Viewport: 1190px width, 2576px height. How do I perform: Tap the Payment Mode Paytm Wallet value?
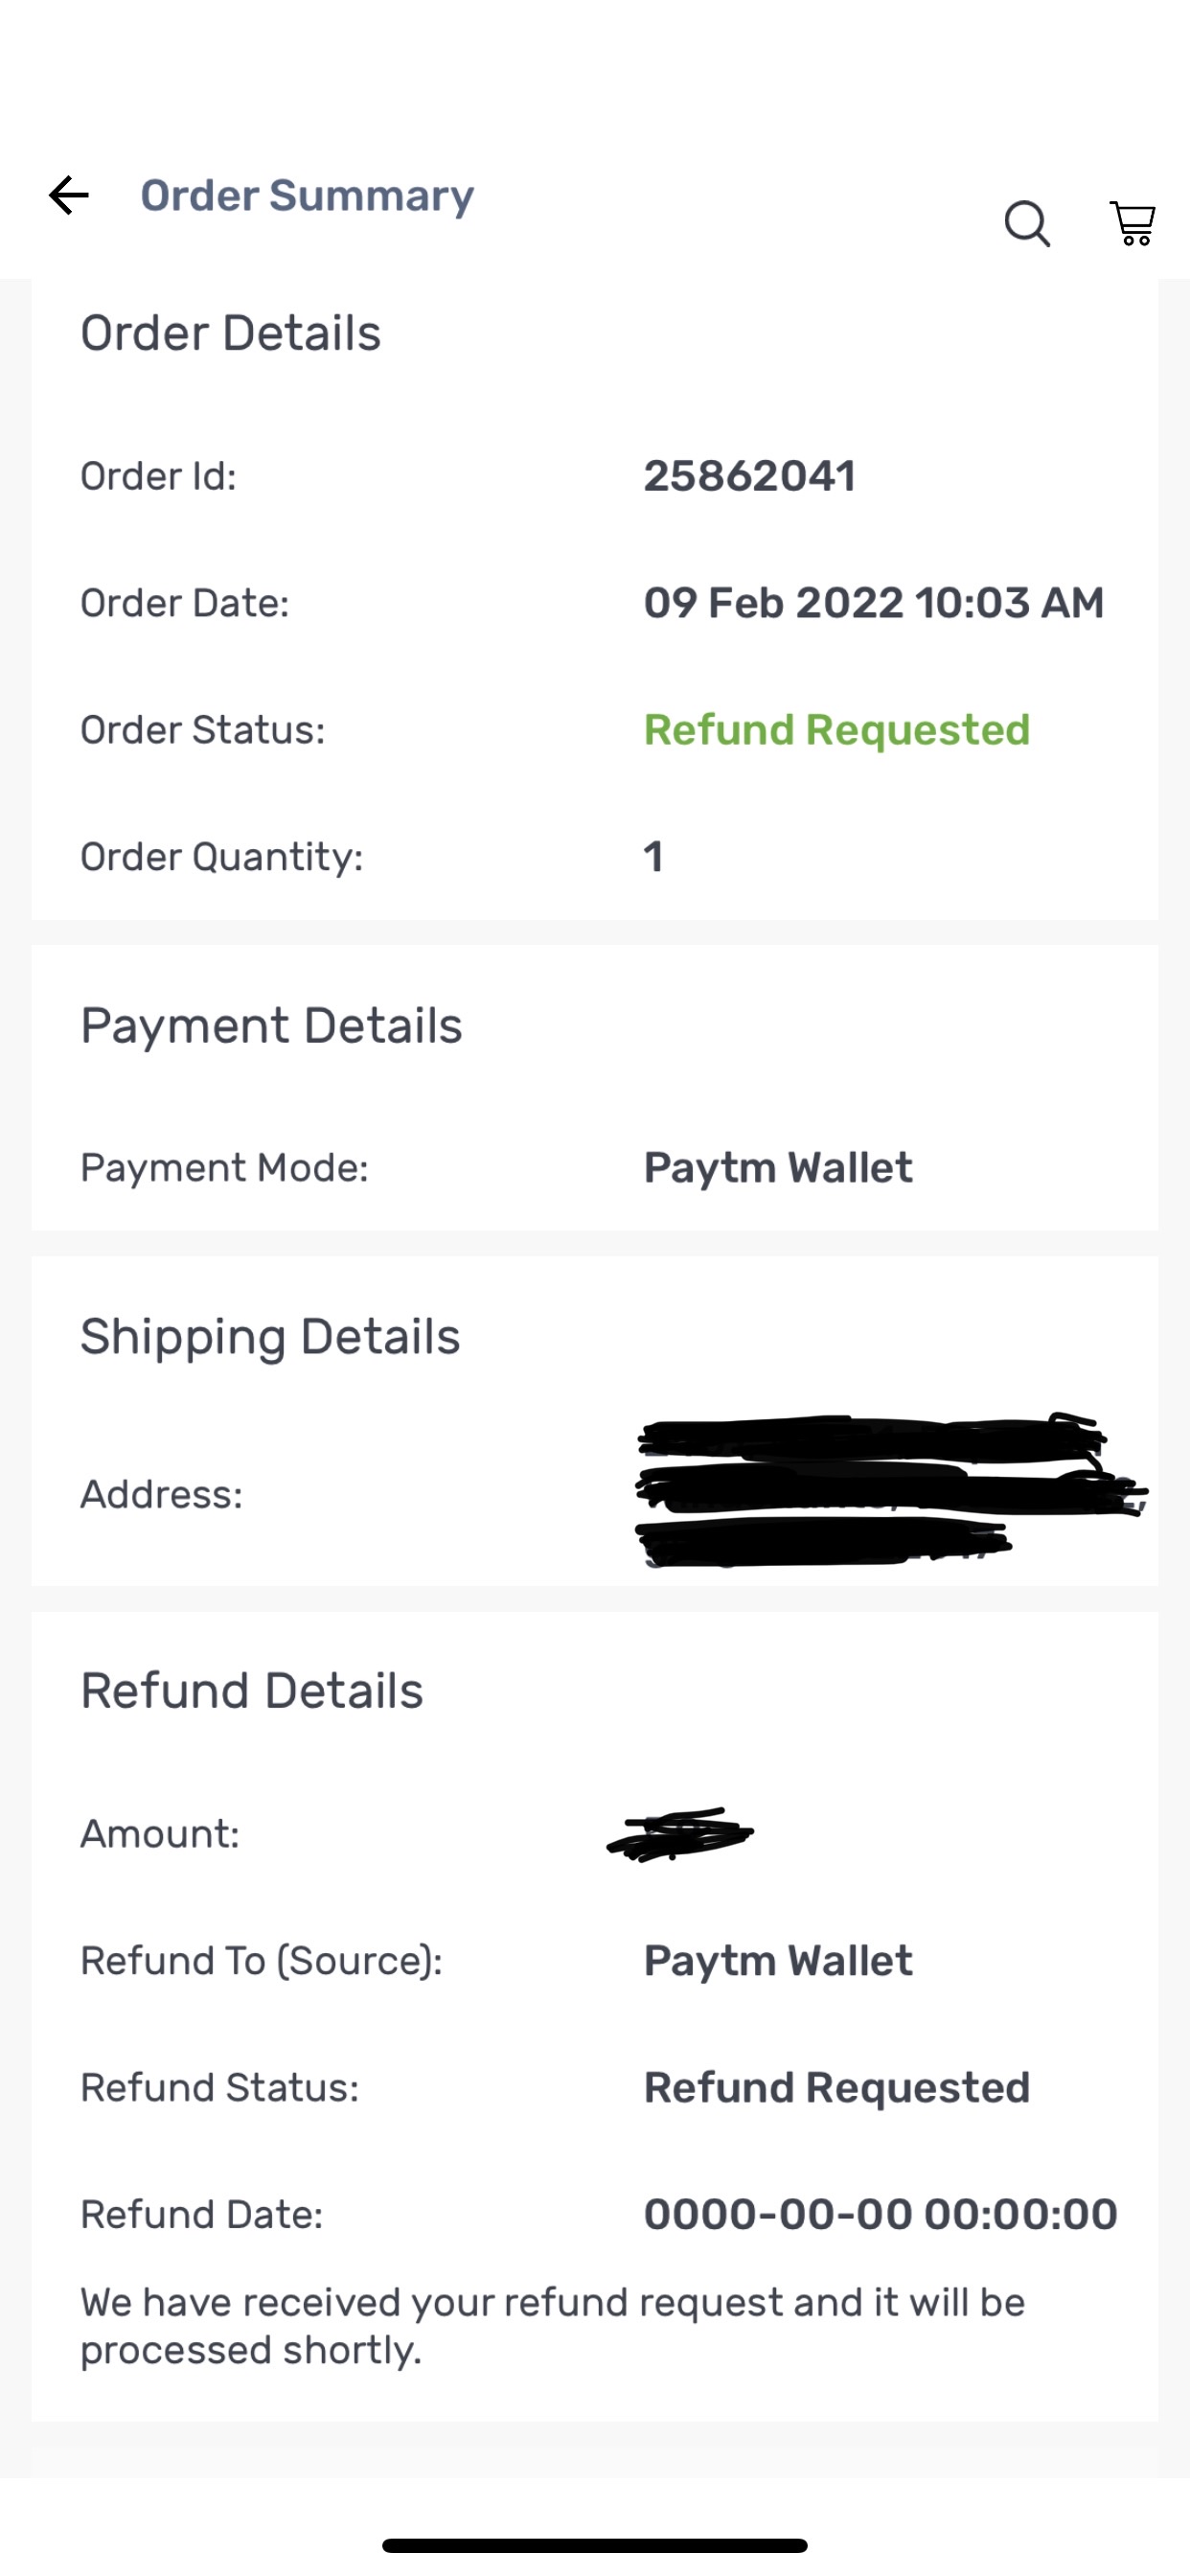click(x=777, y=1168)
